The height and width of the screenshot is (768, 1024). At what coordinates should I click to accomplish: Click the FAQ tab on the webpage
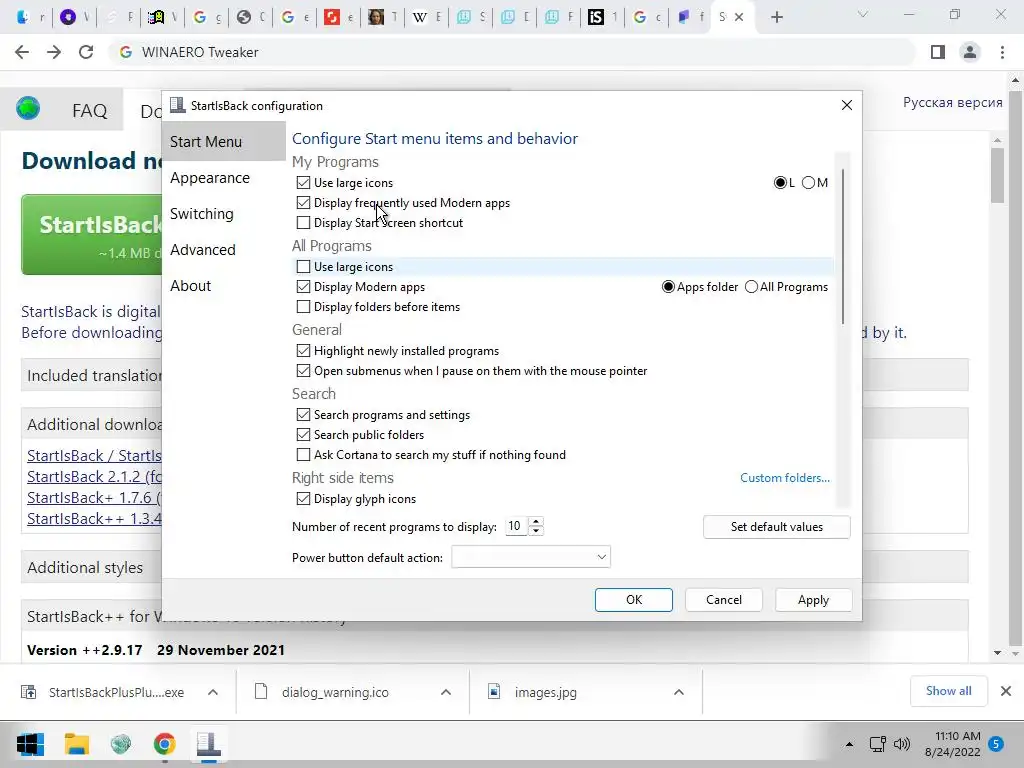coord(89,110)
